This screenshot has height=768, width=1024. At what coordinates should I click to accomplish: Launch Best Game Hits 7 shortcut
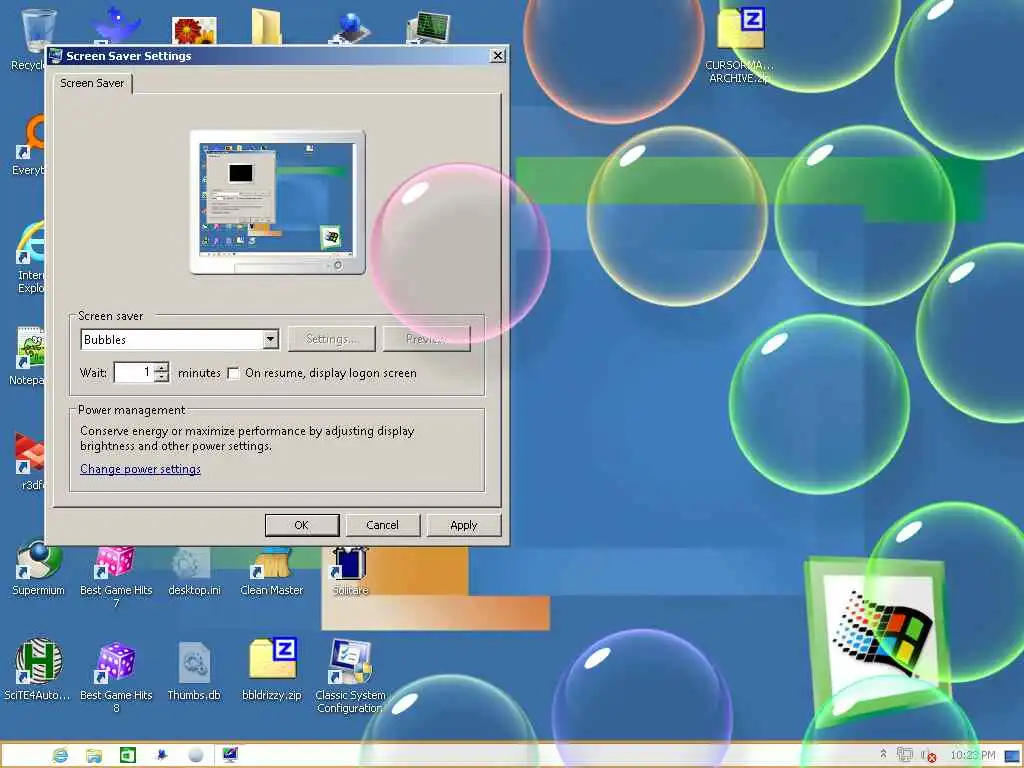click(116, 575)
